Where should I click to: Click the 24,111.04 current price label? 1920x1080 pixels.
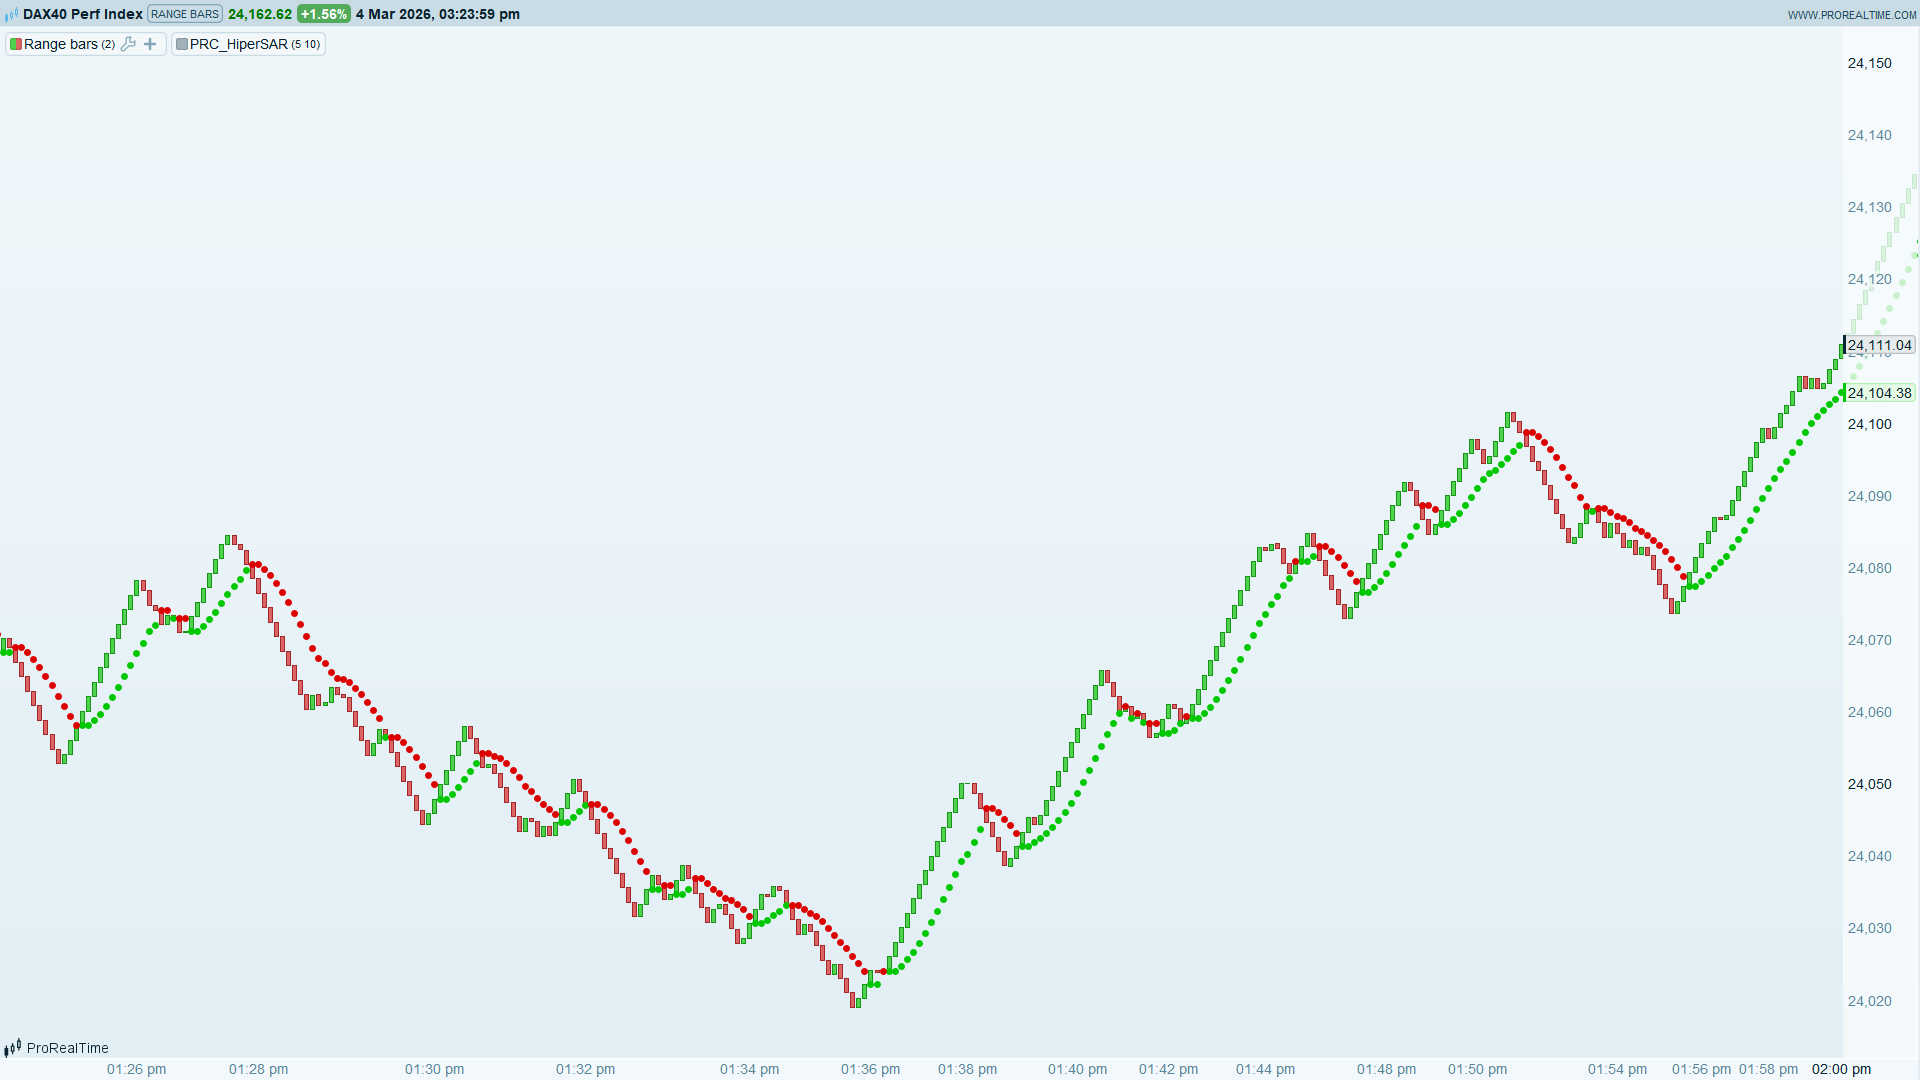point(1879,345)
